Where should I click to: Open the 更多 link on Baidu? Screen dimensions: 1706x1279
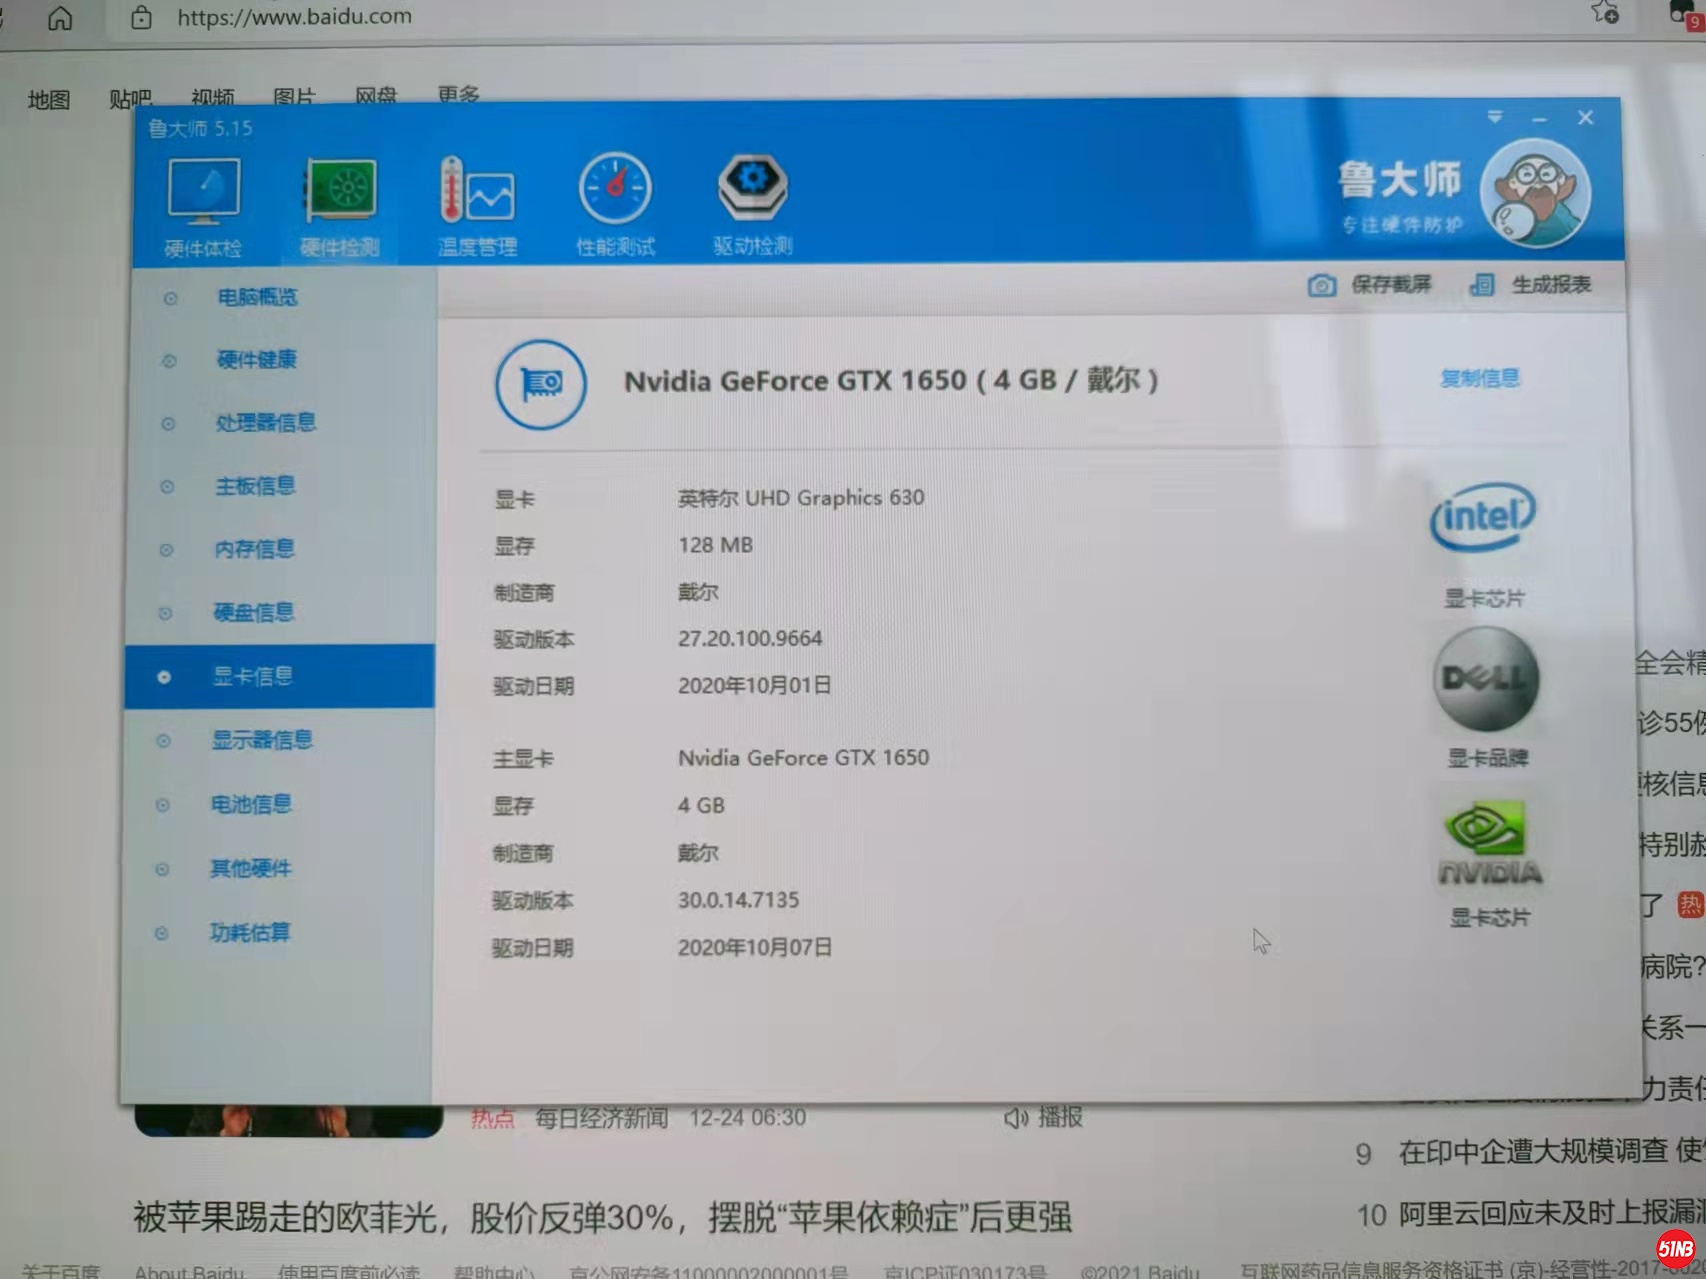pyautogui.click(x=458, y=94)
